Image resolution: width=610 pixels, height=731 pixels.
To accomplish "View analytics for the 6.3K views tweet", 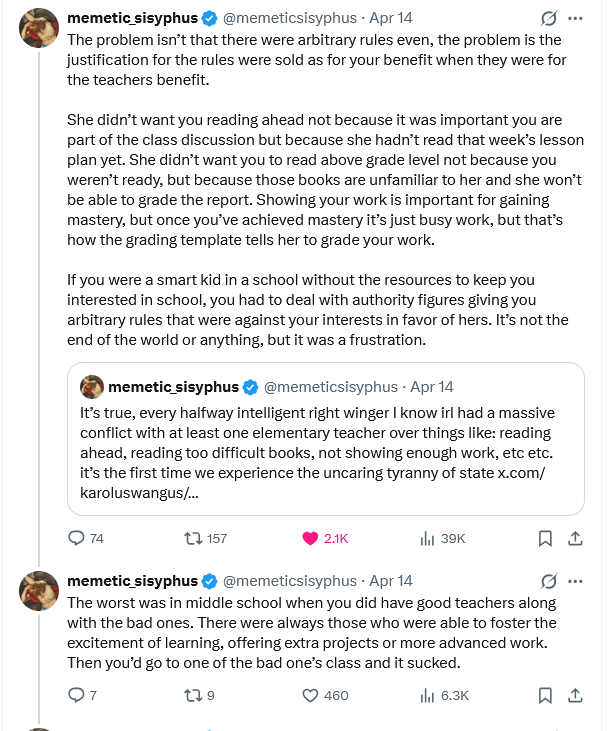I will [428, 695].
